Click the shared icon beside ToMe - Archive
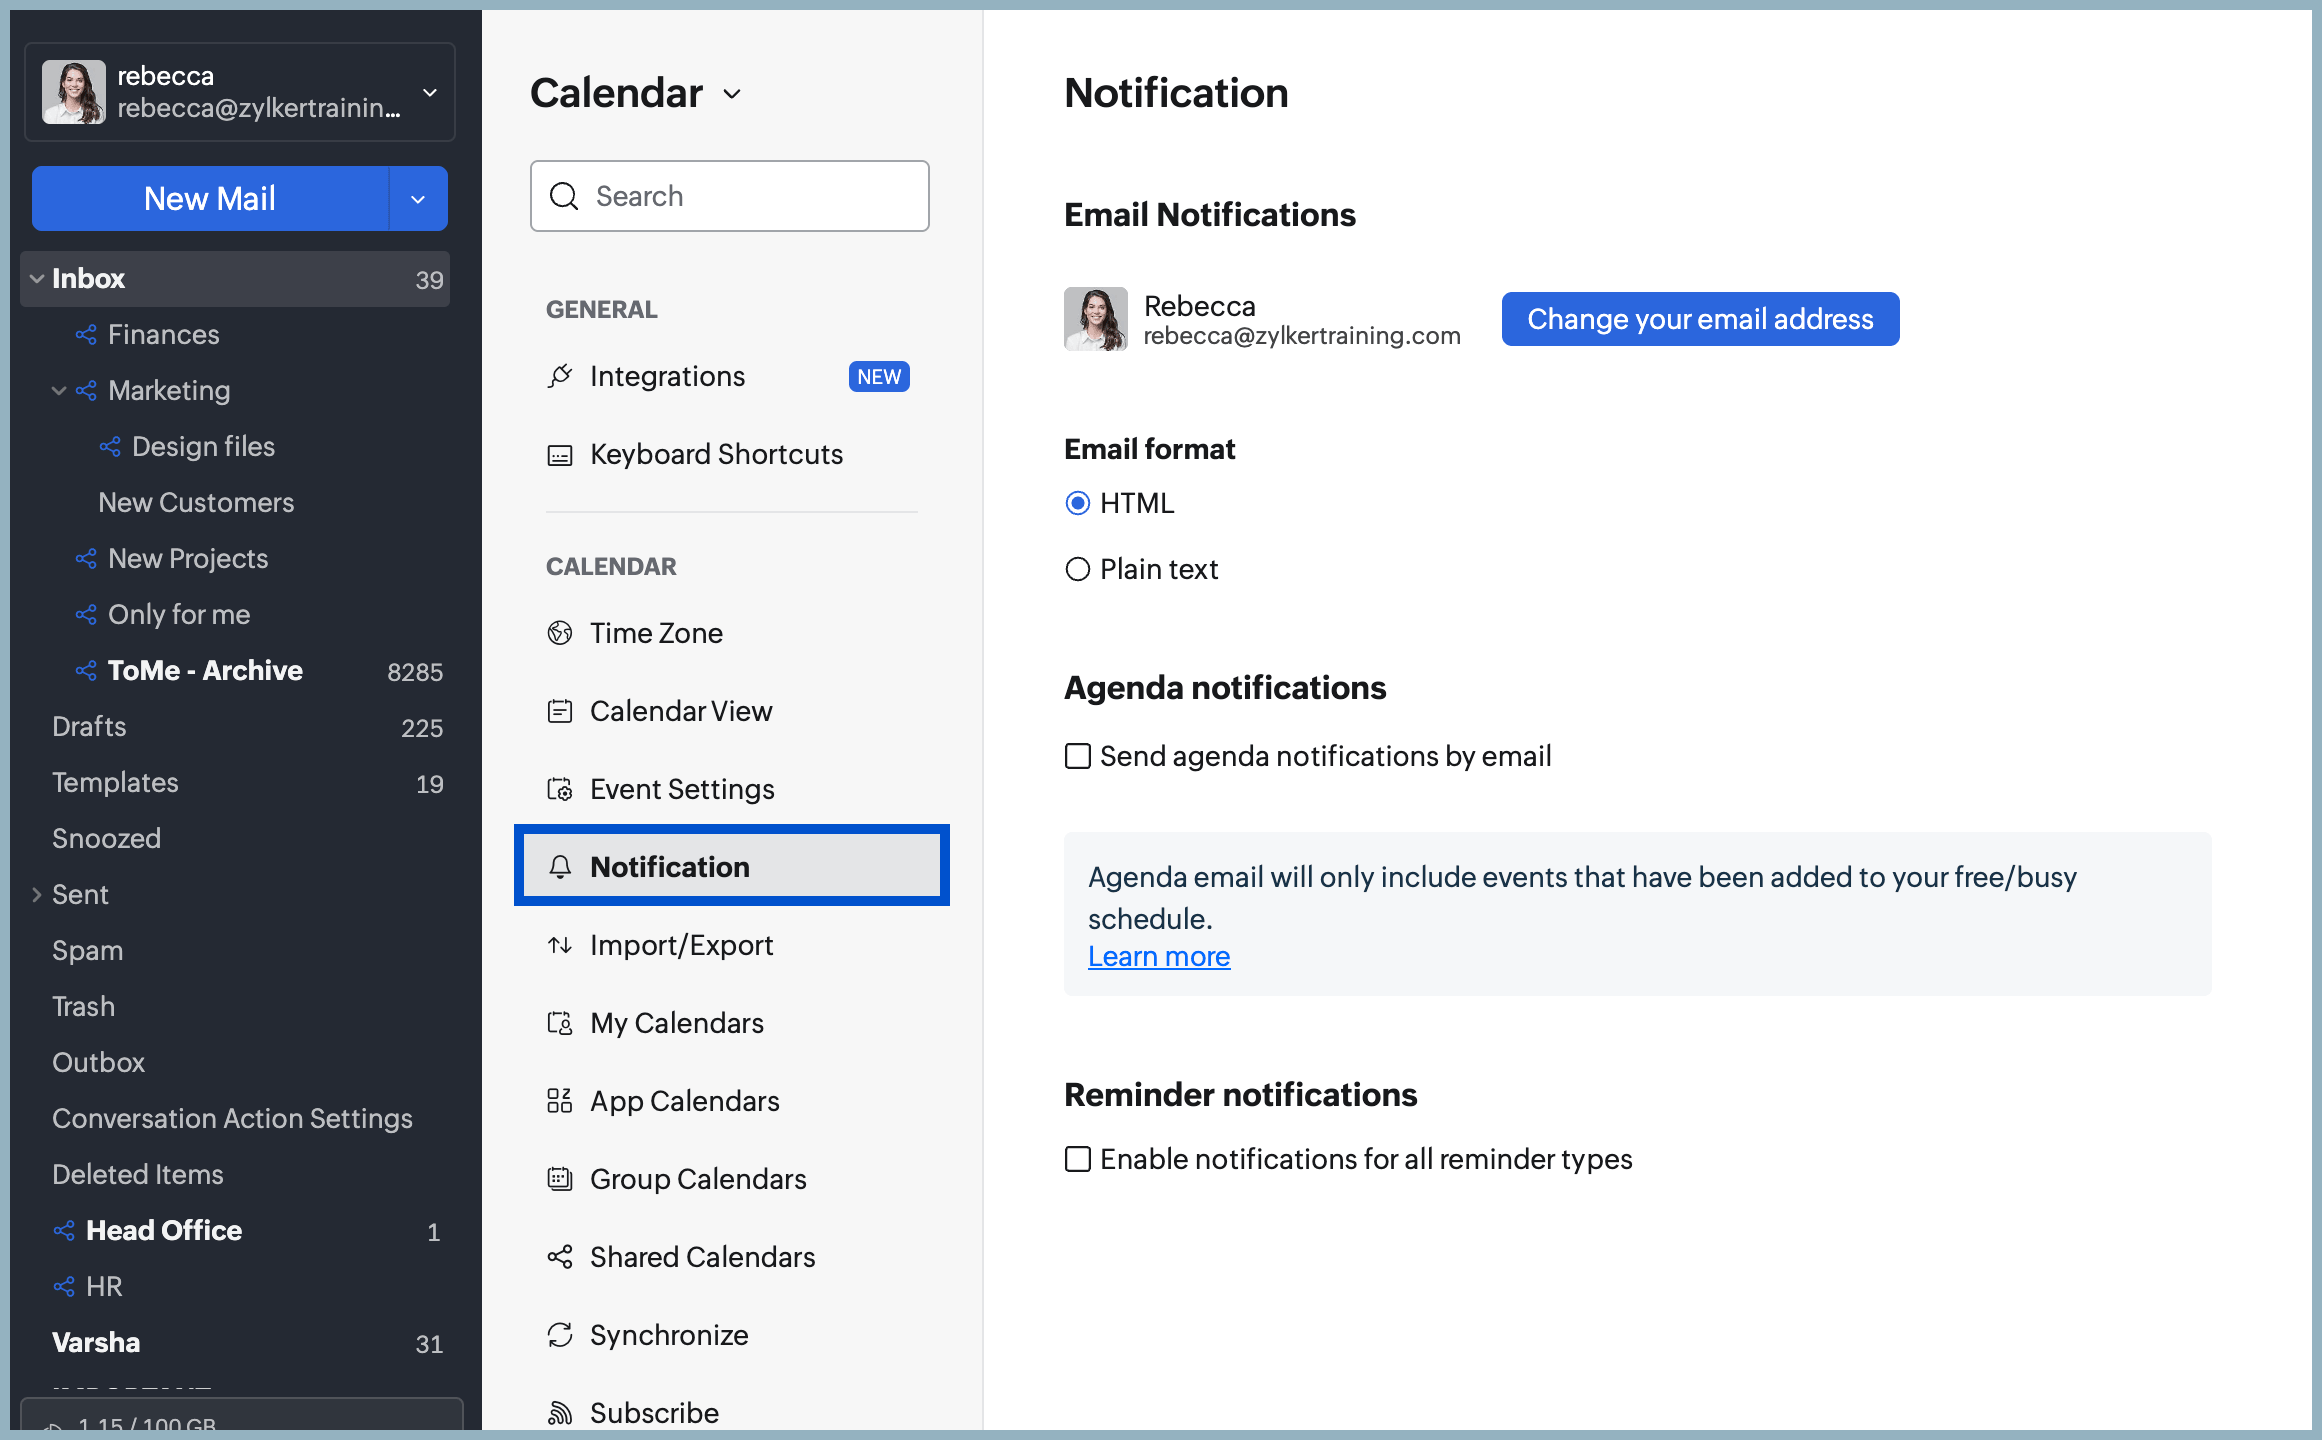This screenshot has width=2322, height=1440. [x=86, y=670]
